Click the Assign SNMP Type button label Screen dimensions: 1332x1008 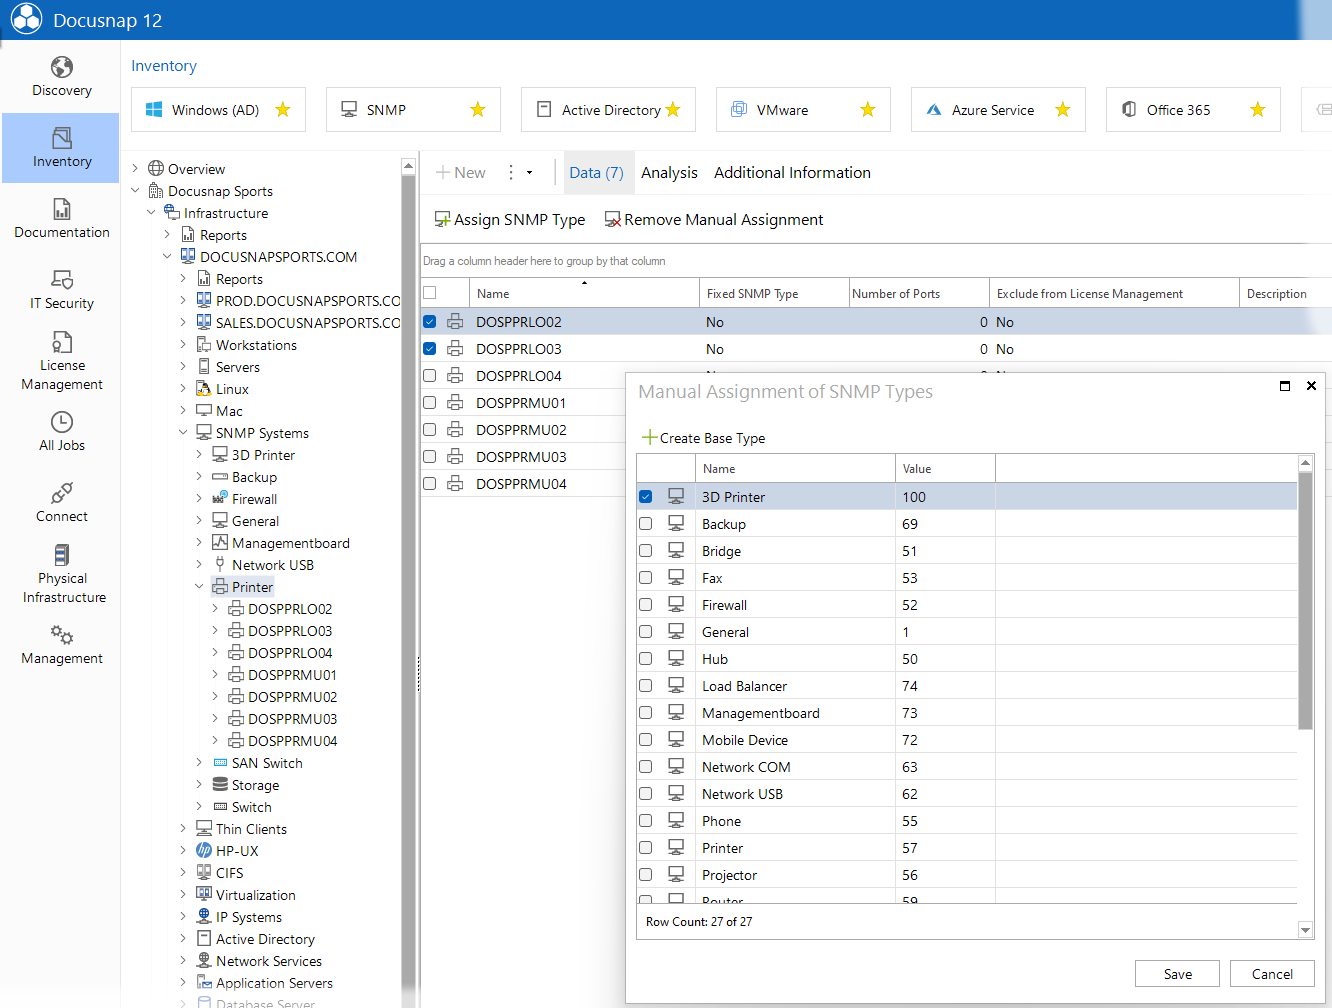click(x=520, y=219)
